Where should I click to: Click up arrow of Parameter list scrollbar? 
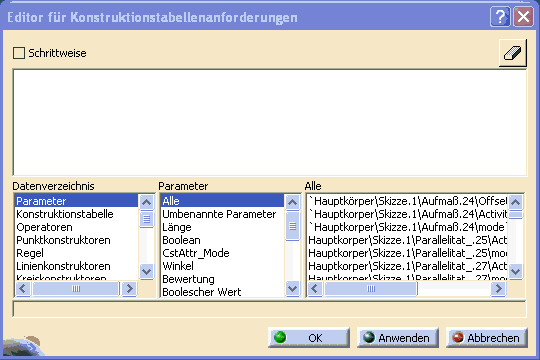coord(292,202)
